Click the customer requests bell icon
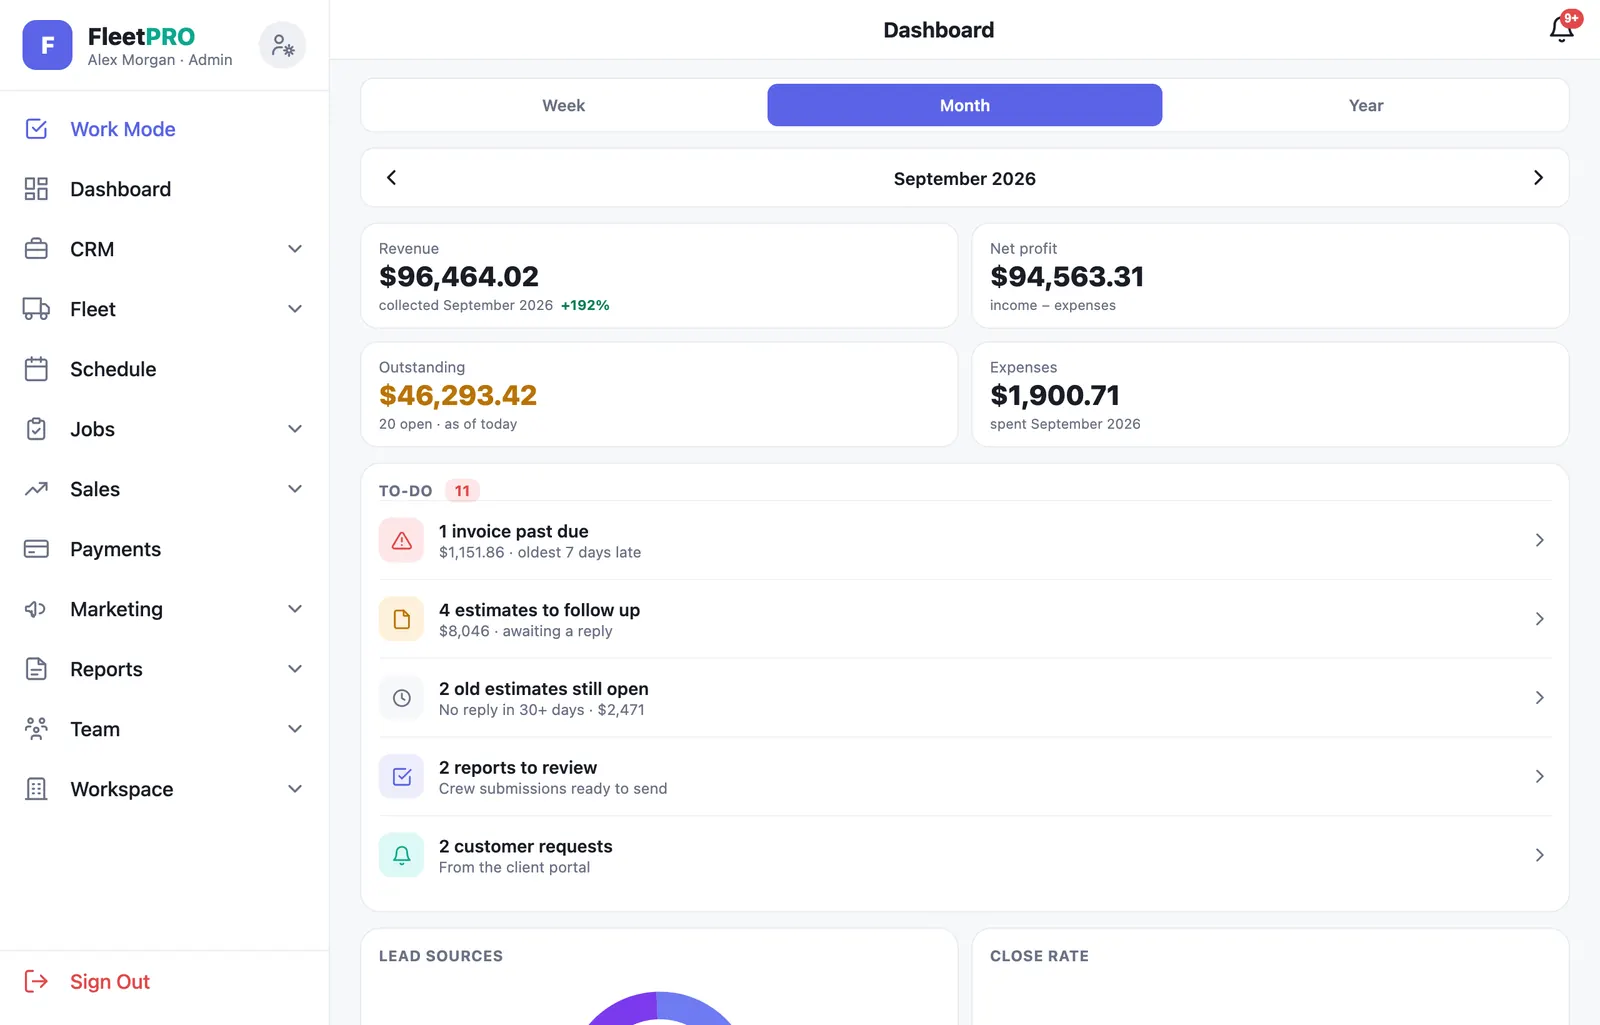 tap(401, 855)
